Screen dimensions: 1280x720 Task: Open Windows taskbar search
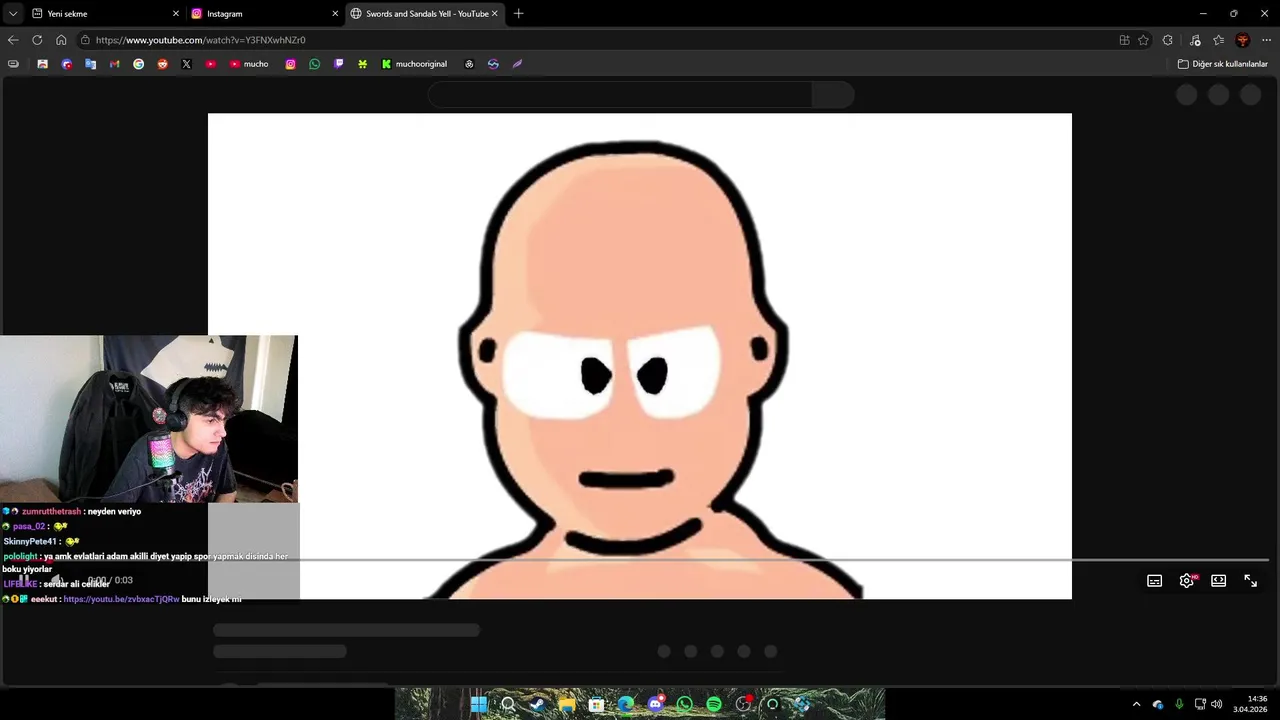tap(508, 704)
